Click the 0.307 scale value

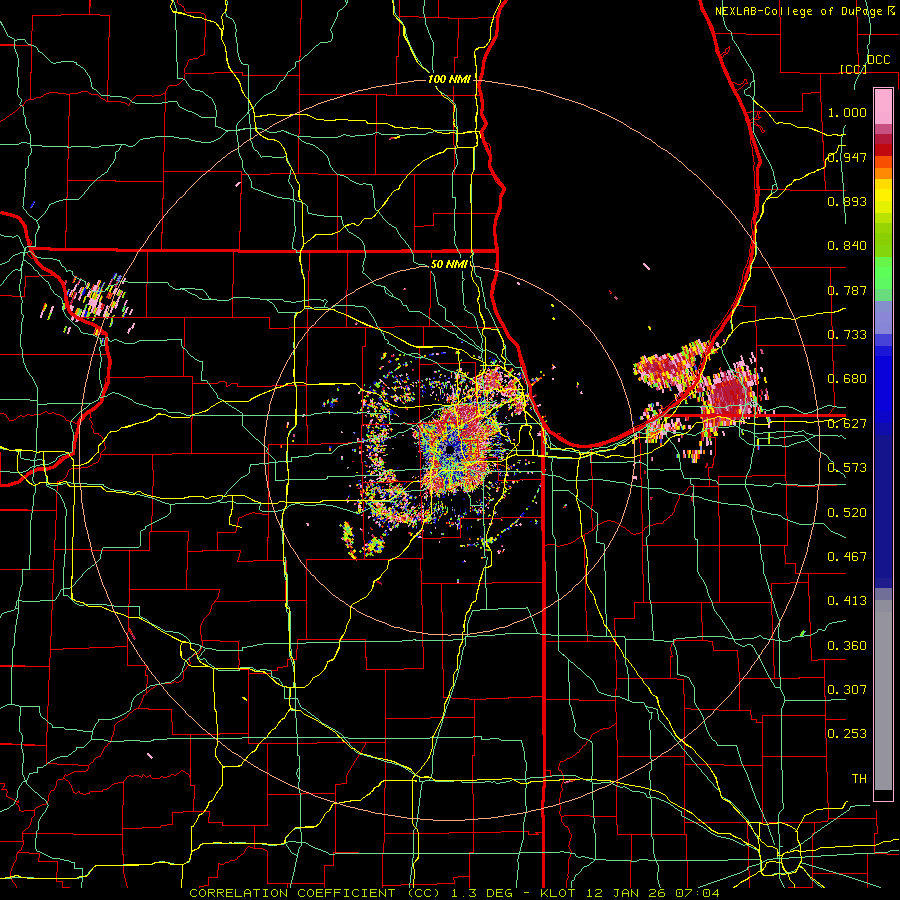(847, 689)
